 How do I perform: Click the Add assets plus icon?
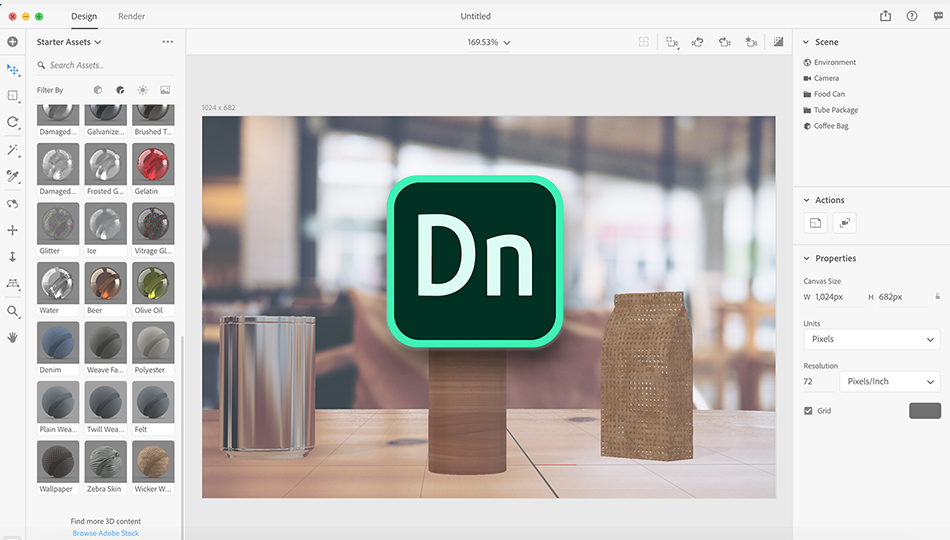click(12, 42)
